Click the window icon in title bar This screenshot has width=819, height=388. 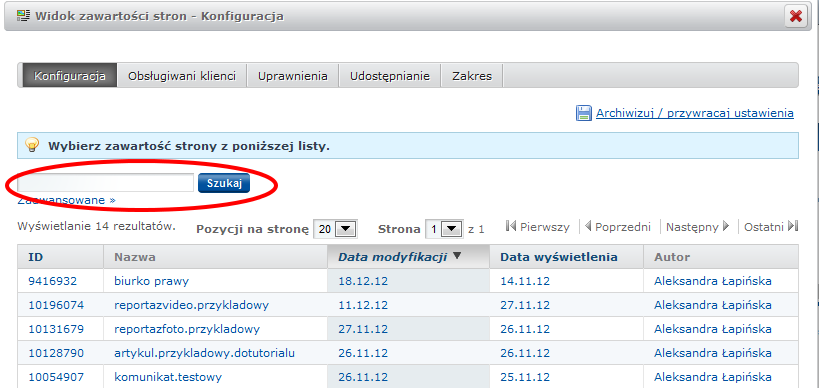24,16
